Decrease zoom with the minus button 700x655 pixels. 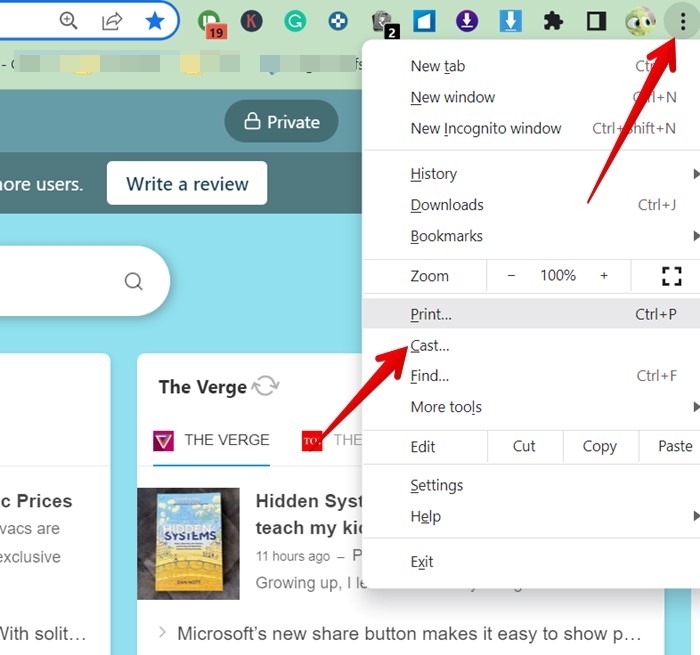(x=511, y=275)
